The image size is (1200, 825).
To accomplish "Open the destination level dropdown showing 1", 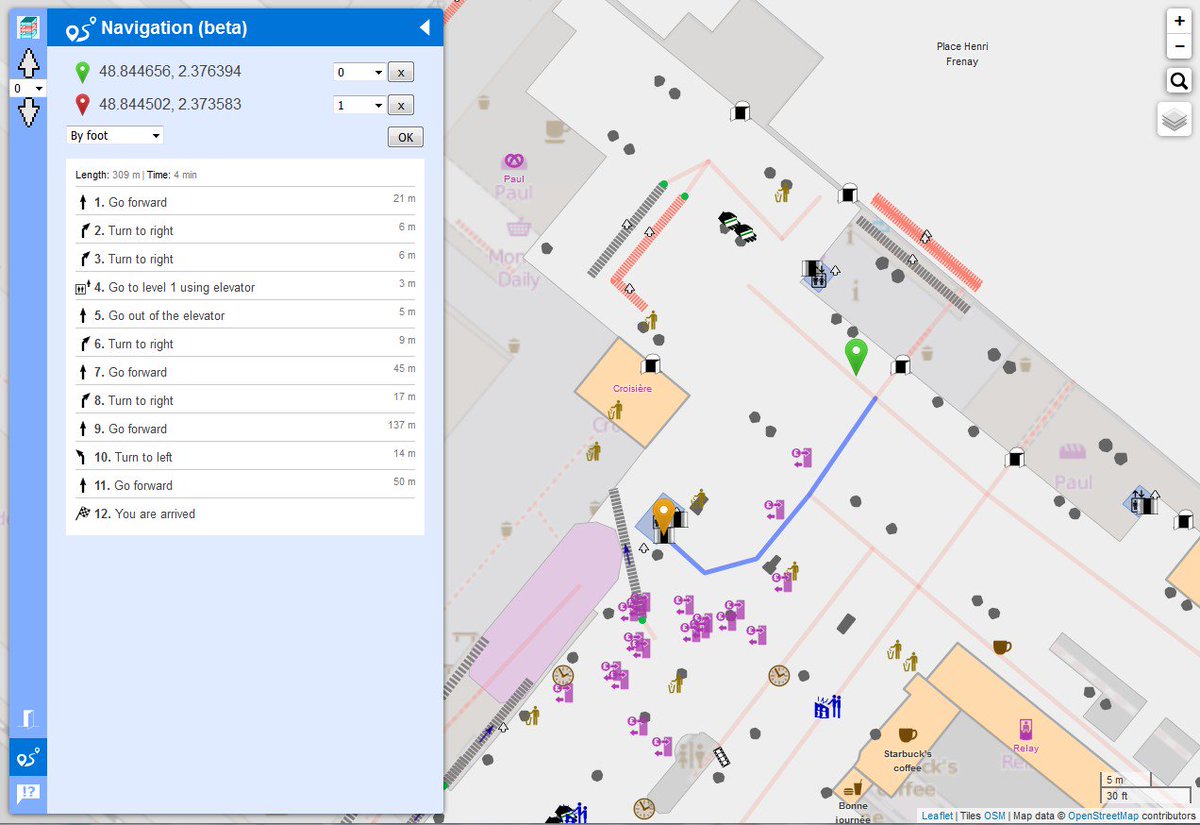I will tap(359, 105).
